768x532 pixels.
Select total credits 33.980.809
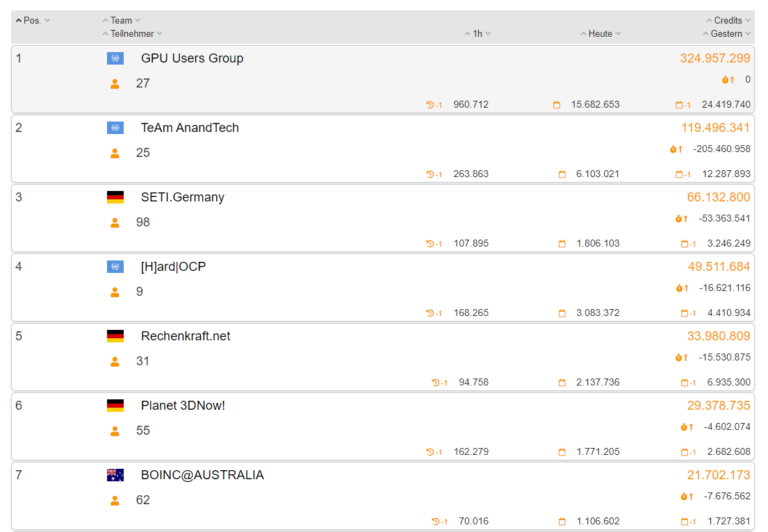719,336
